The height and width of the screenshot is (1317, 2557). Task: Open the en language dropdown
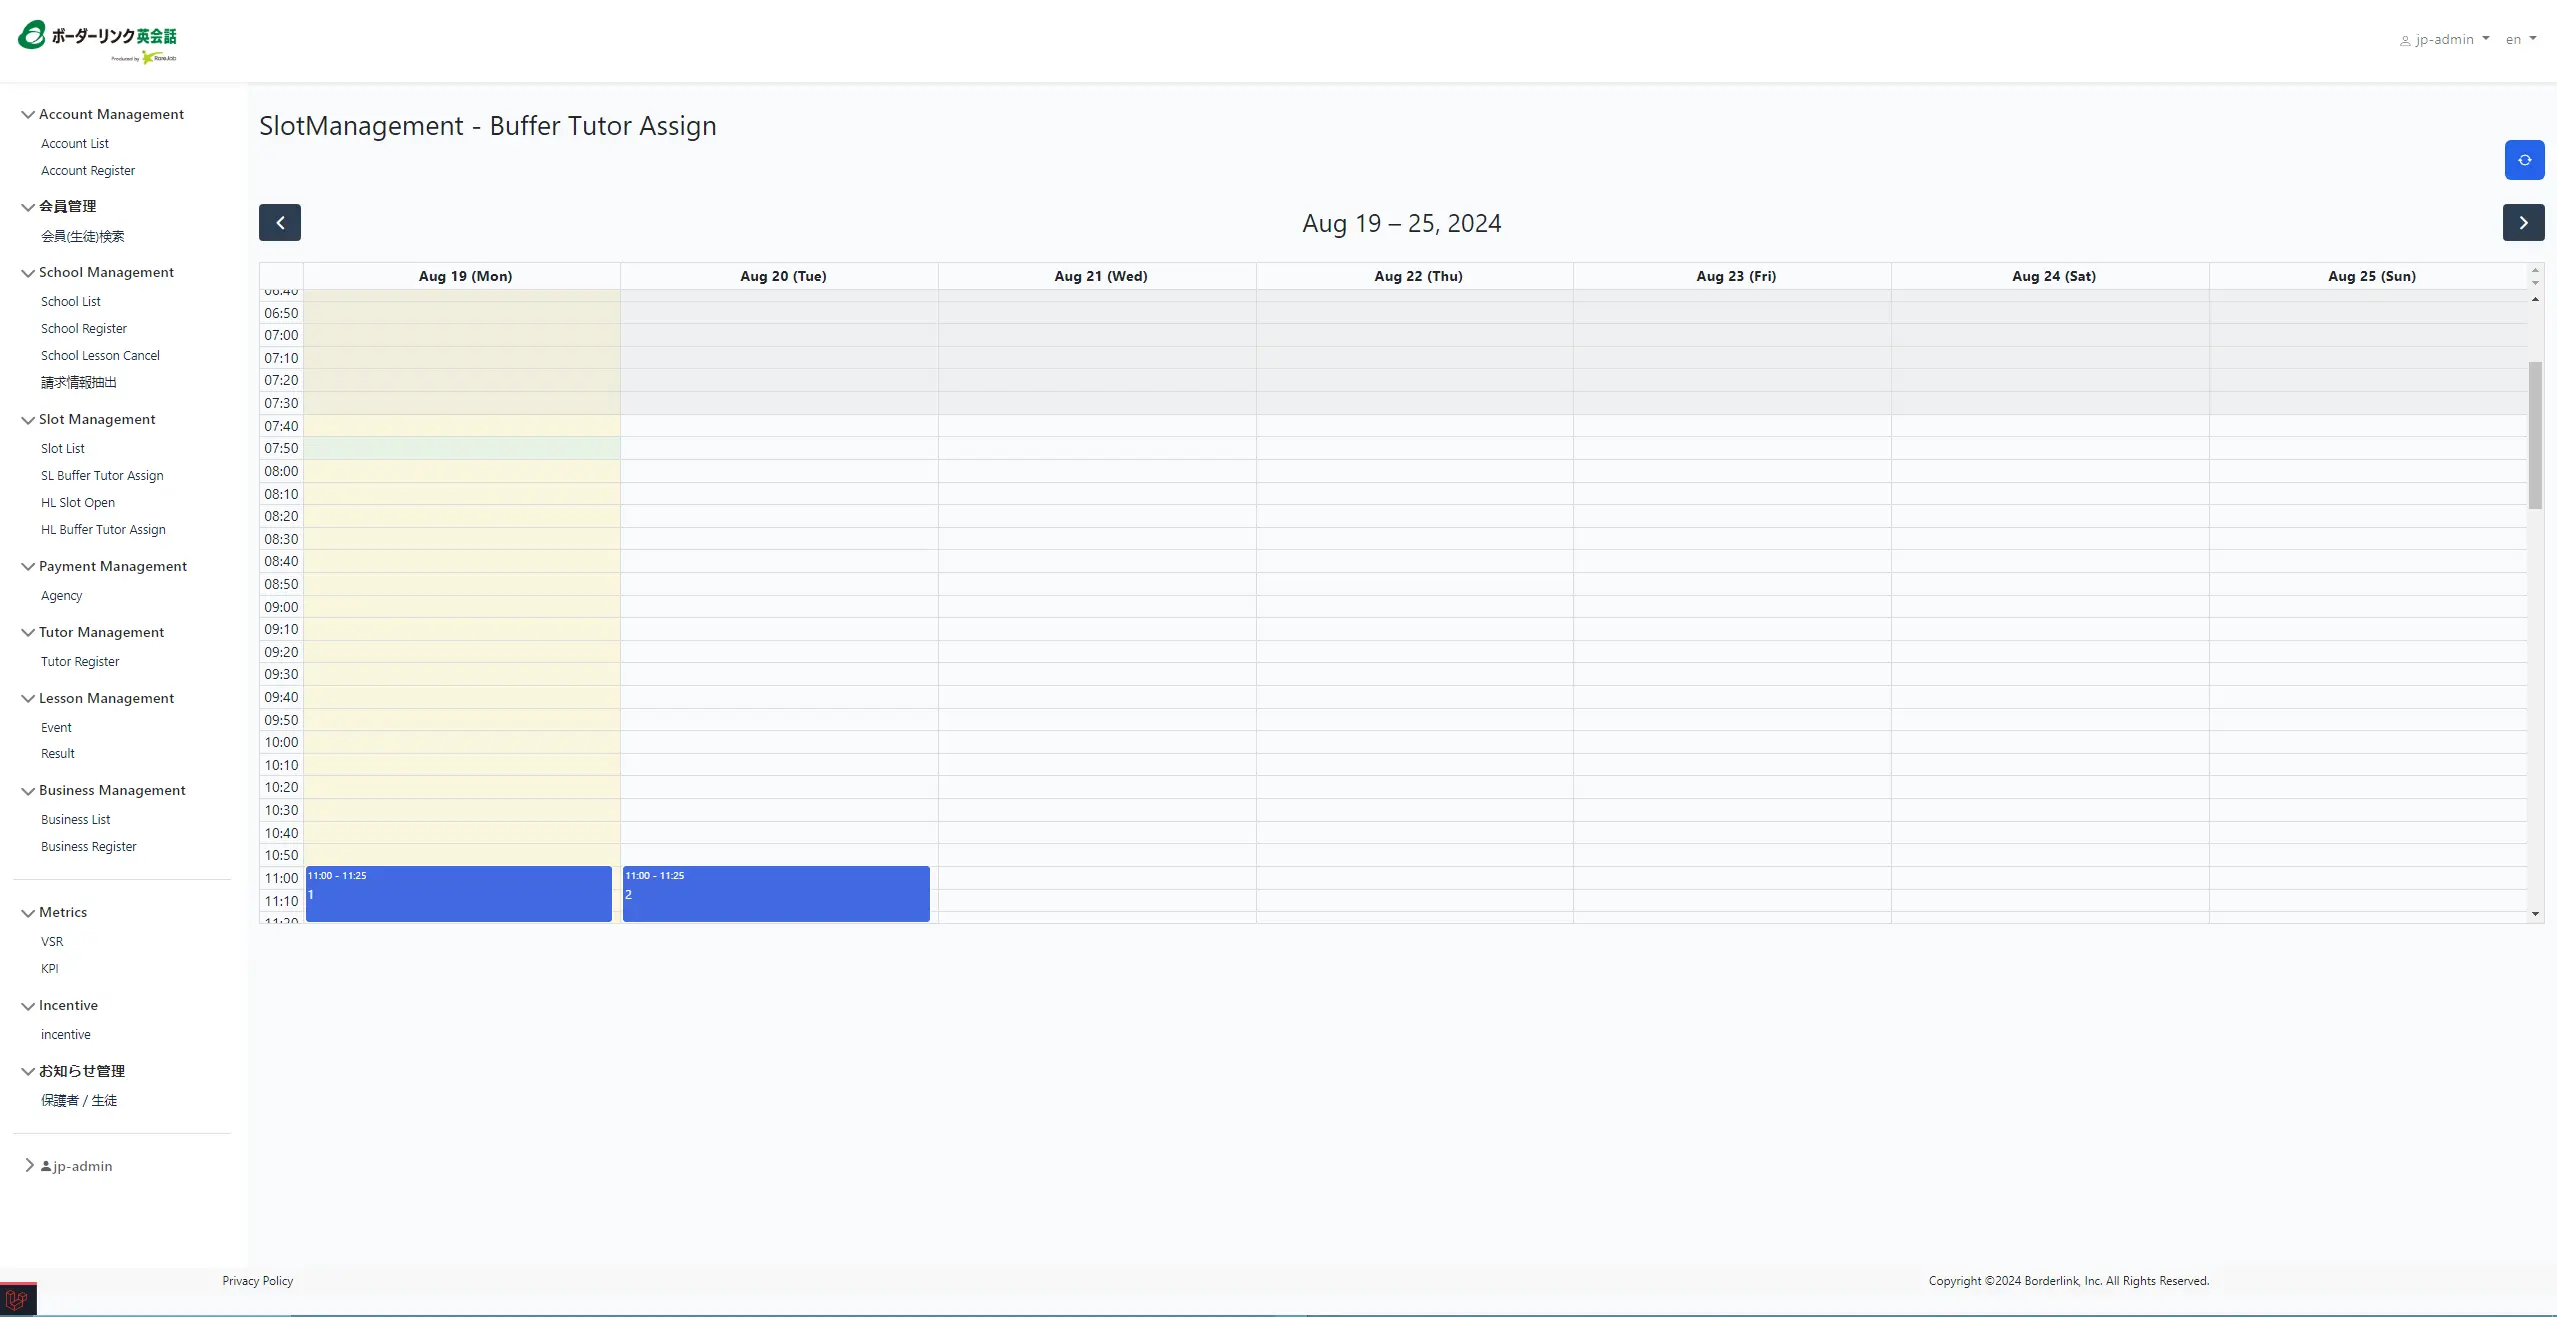2520,40
